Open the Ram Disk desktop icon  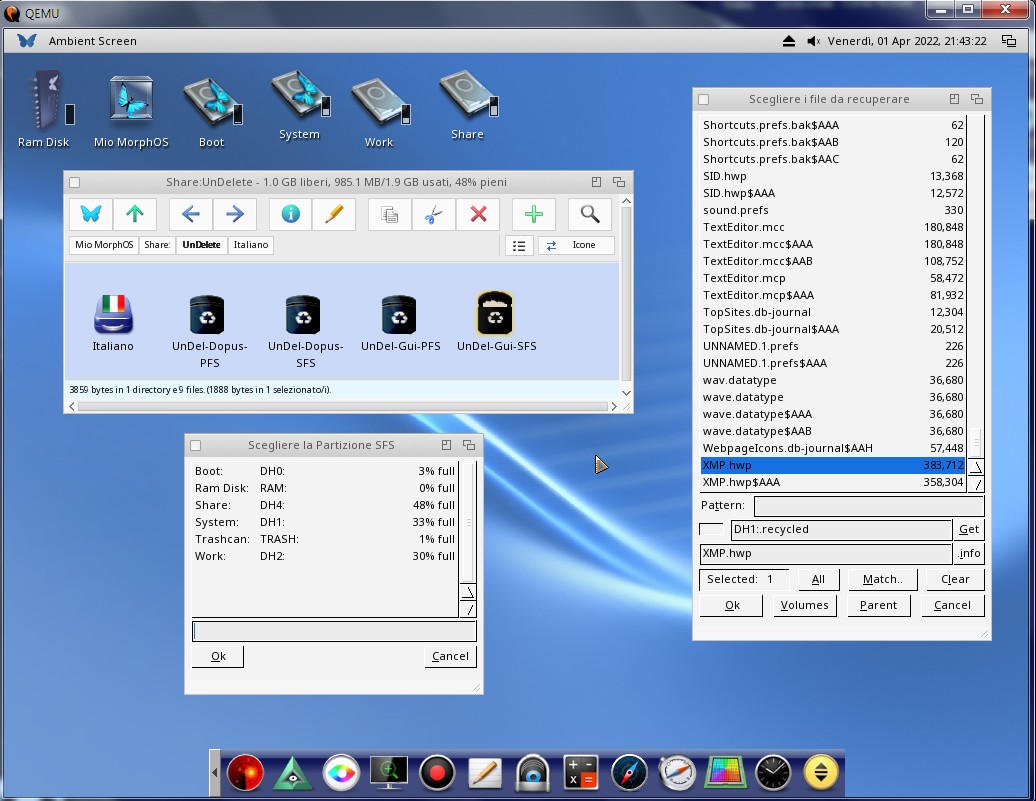coord(44,101)
